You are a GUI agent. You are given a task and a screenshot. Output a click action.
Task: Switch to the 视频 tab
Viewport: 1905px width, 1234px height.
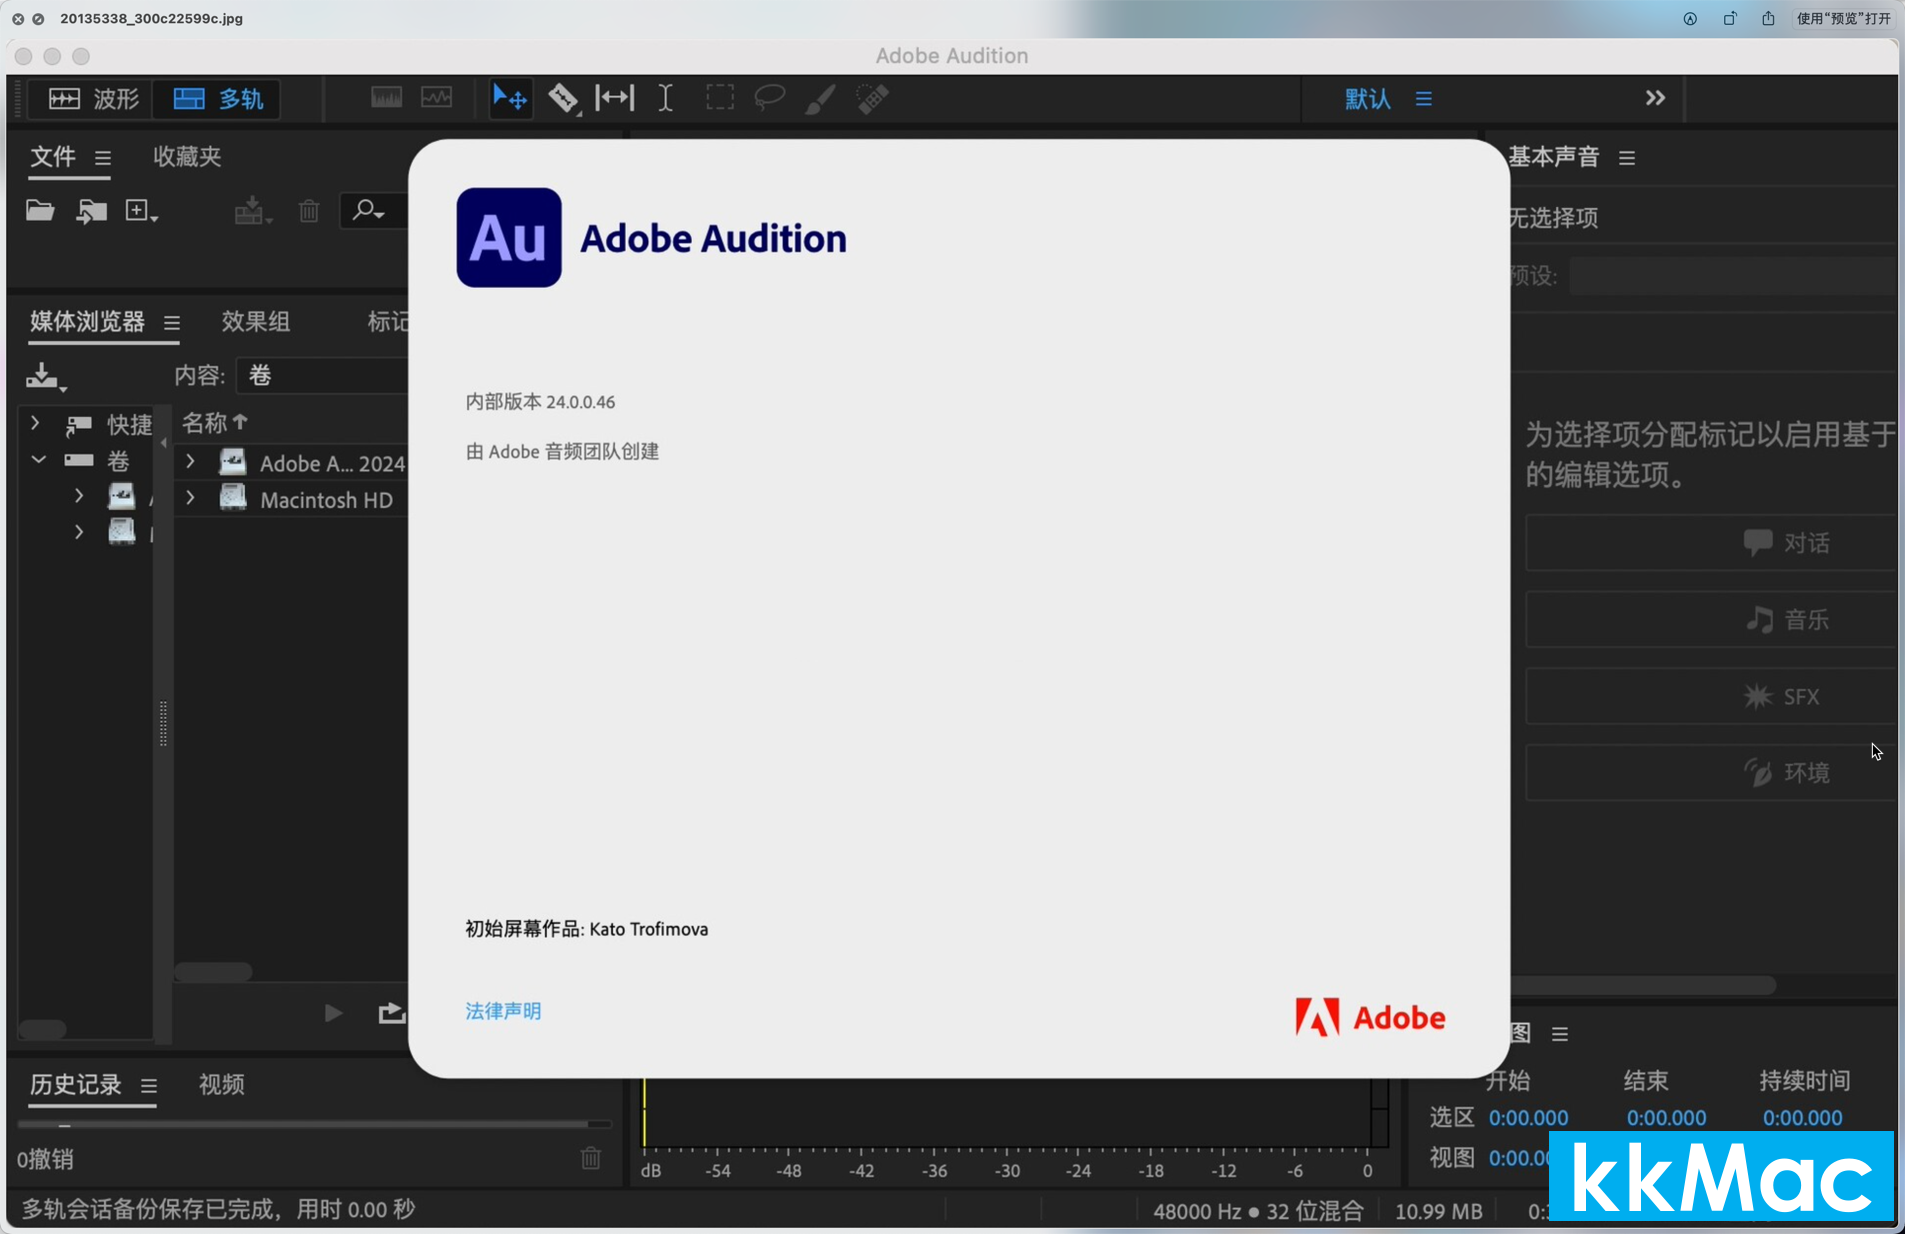click(222, 1084)
